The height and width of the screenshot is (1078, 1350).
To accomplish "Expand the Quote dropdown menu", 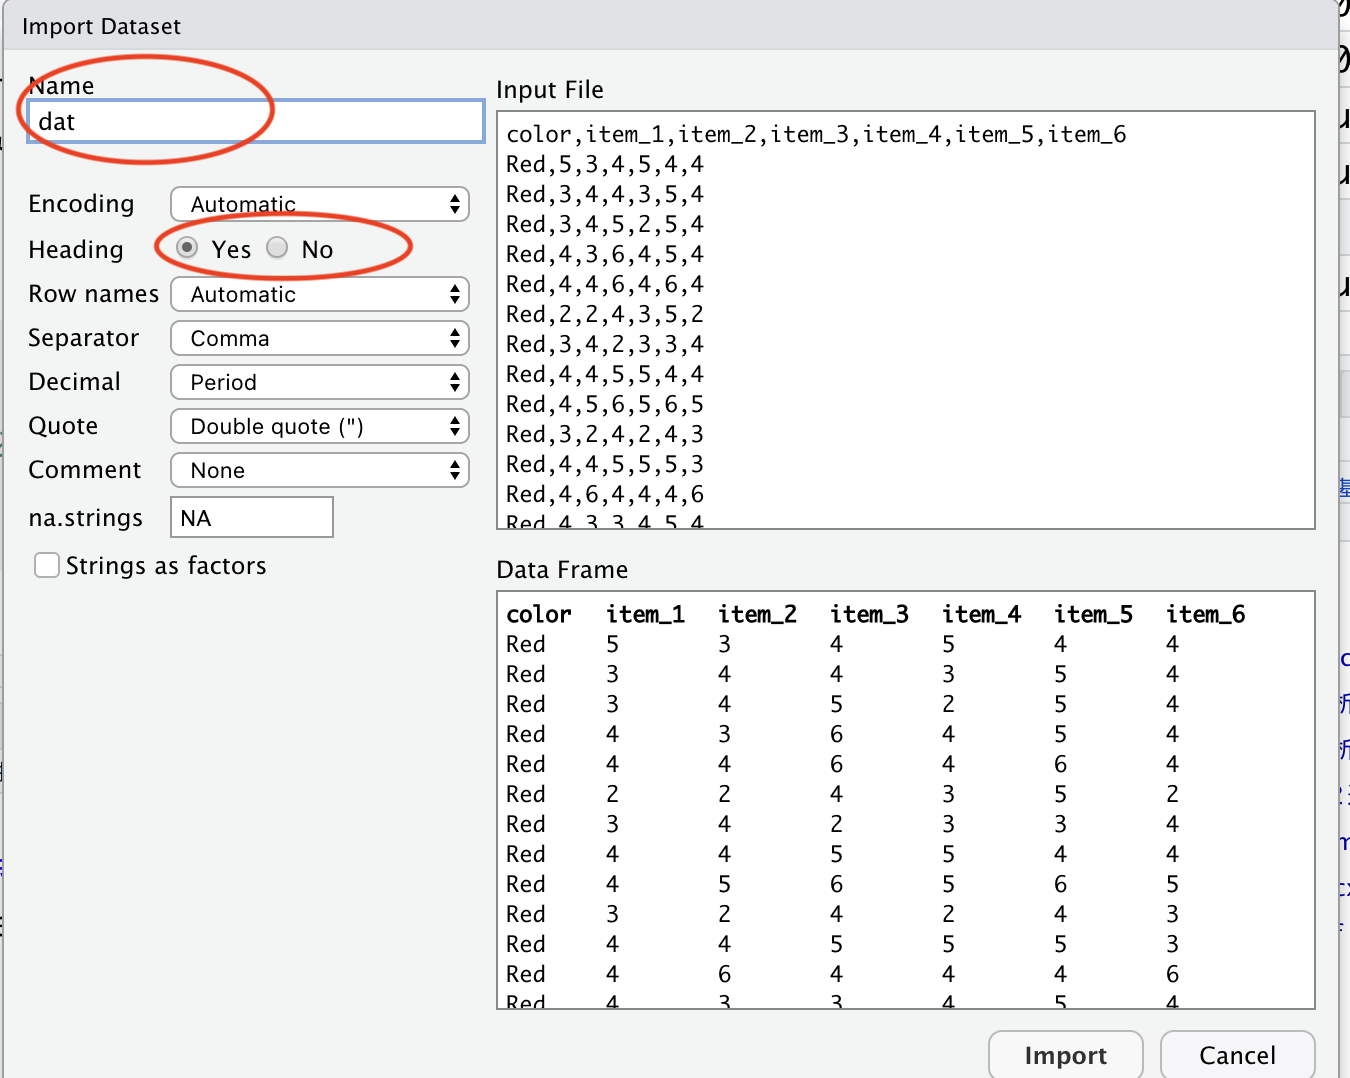I will [319, 427].
